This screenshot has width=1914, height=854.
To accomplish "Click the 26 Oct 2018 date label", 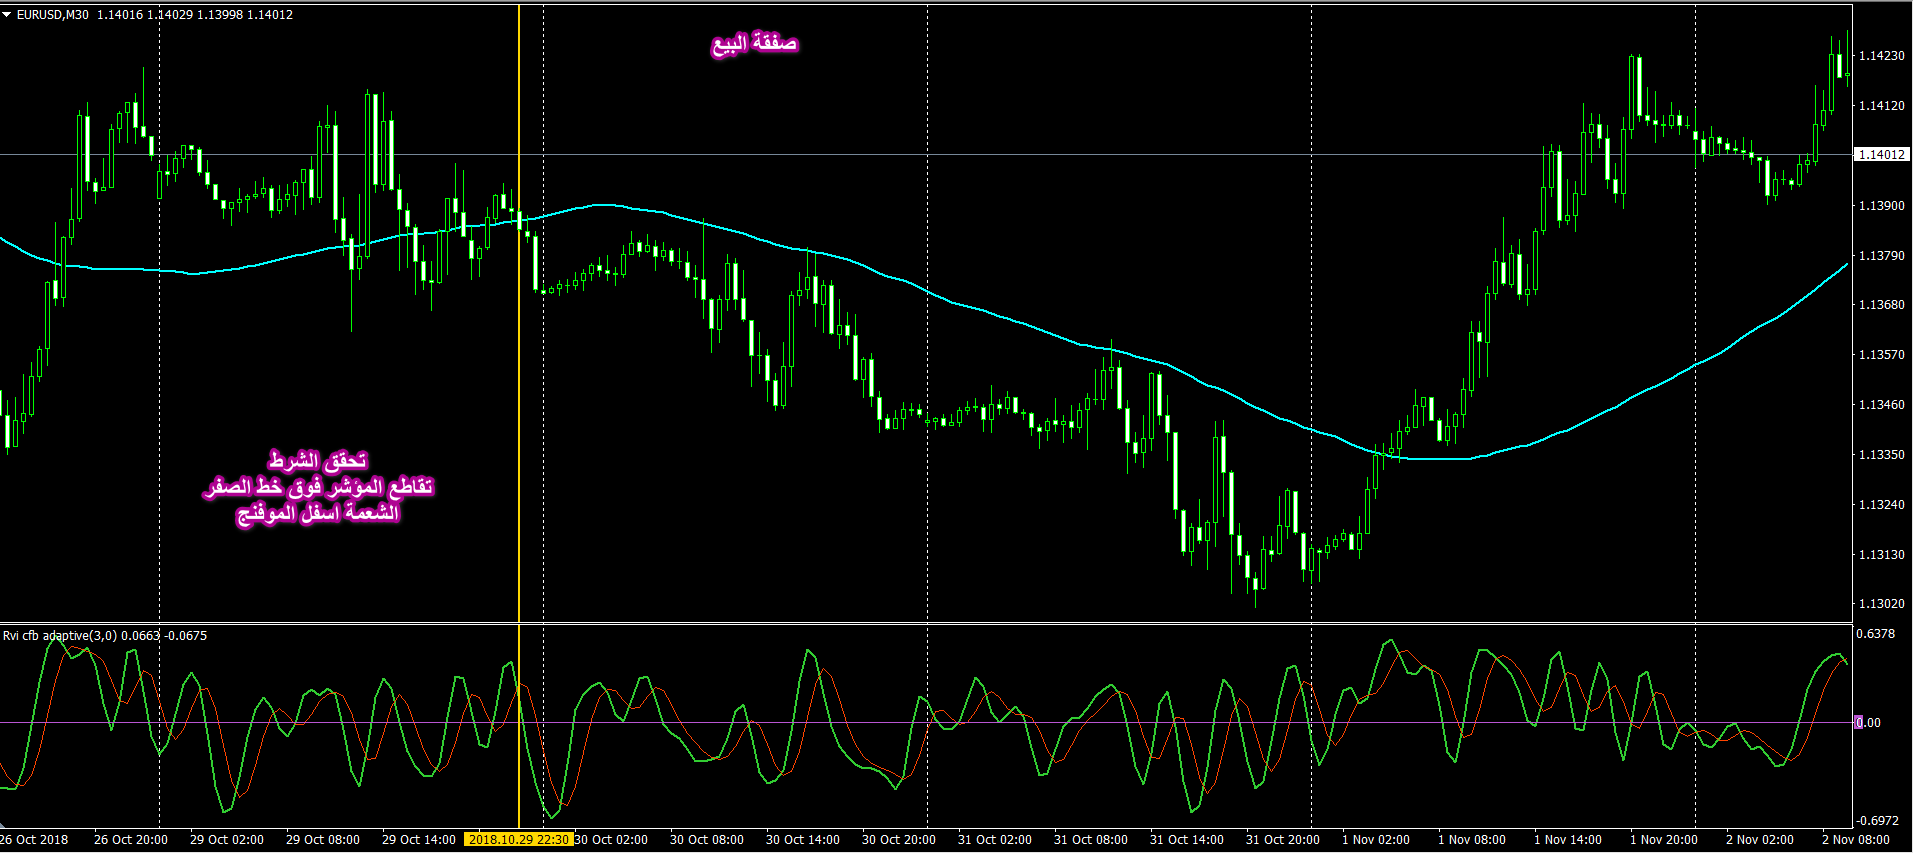I will coord(35,840).
